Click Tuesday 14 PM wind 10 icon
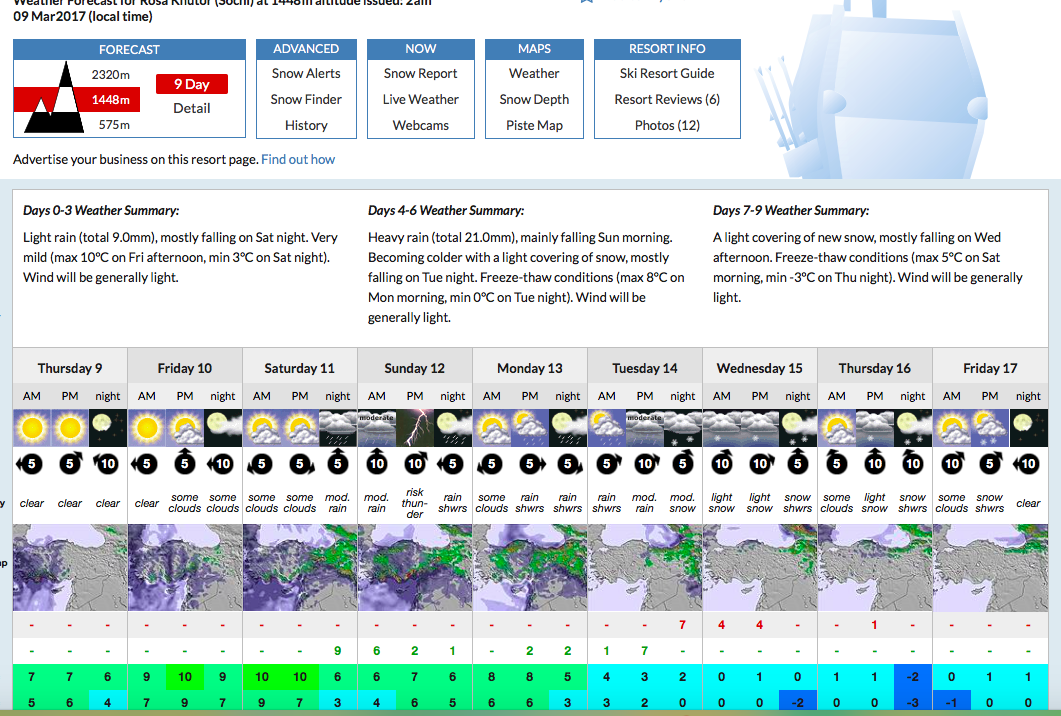The width and height of the screenshot is (1061, 716). point(646,463)
